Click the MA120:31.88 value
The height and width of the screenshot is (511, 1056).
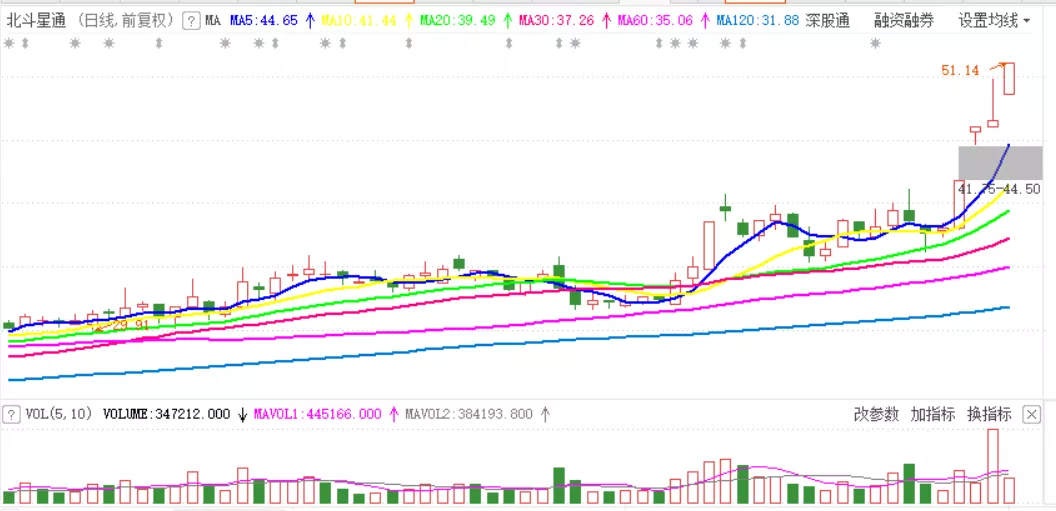point(758,21)
